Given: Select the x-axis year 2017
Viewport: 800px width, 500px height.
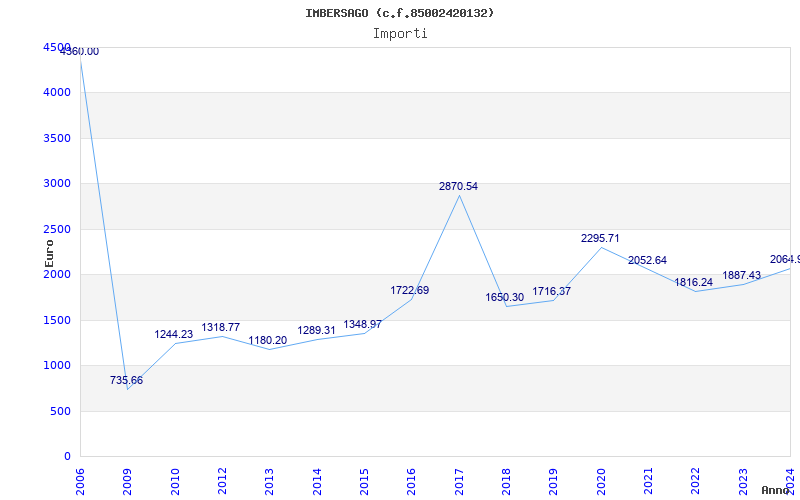Looking at the screenshot, I should coord(459,482).
